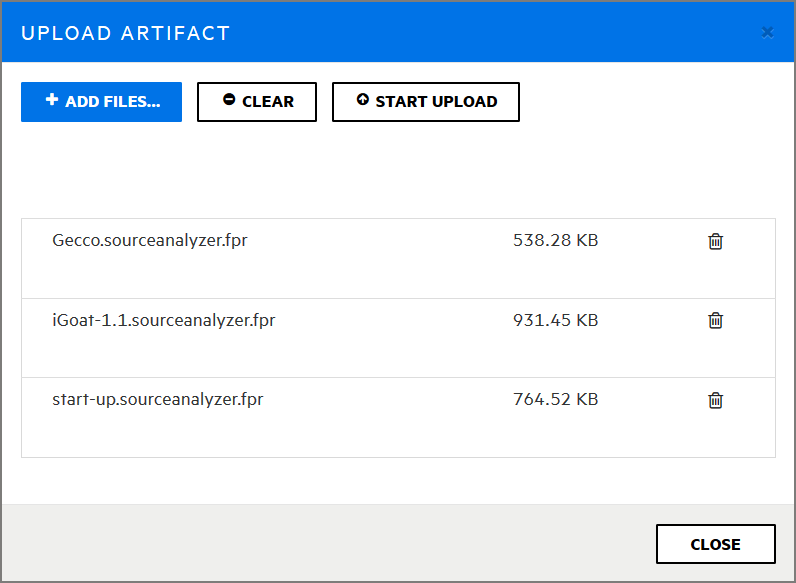Click the 931.45 KB file size
The height and width of the screenshot is (583, 796).
pyautogui.click(x=555, y=320)
